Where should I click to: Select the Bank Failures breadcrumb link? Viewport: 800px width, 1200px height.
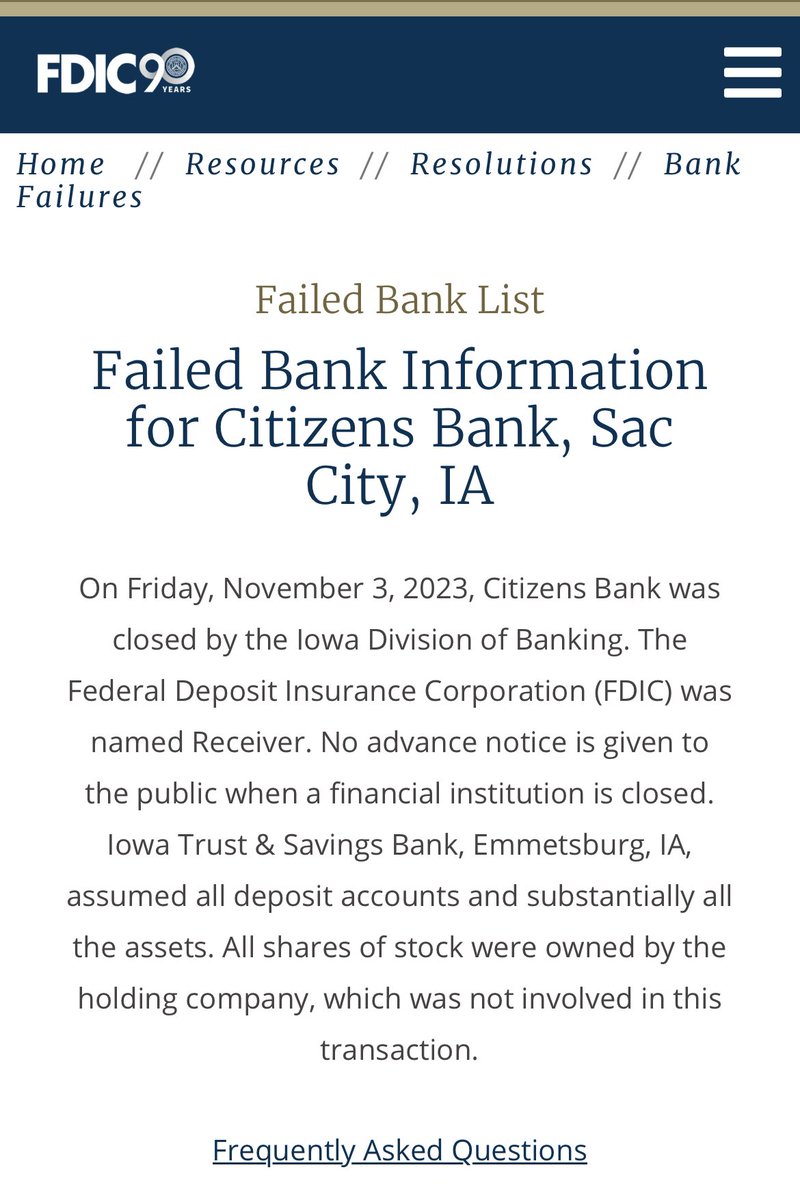pos(80,196)
